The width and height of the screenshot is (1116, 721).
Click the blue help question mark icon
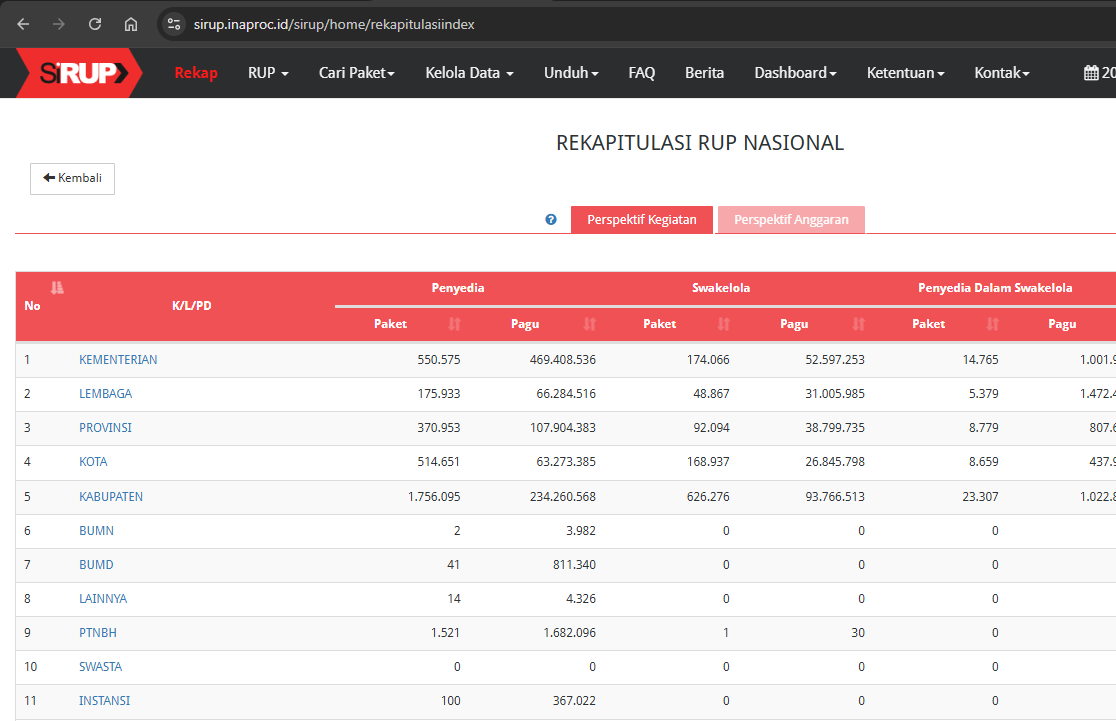pyautogui.click(x=551, y=219)
